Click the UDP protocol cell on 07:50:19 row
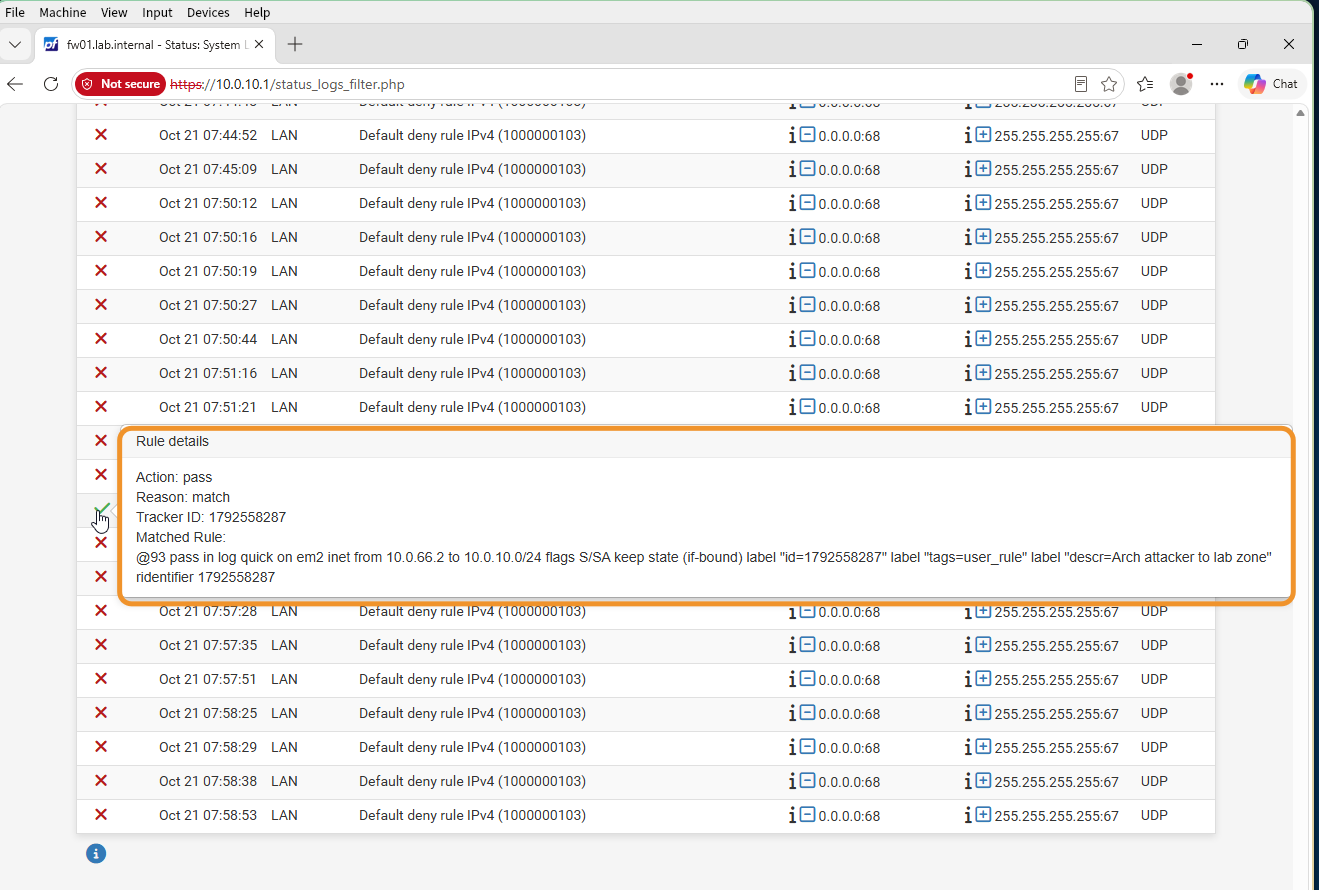 pos(1154,271)
